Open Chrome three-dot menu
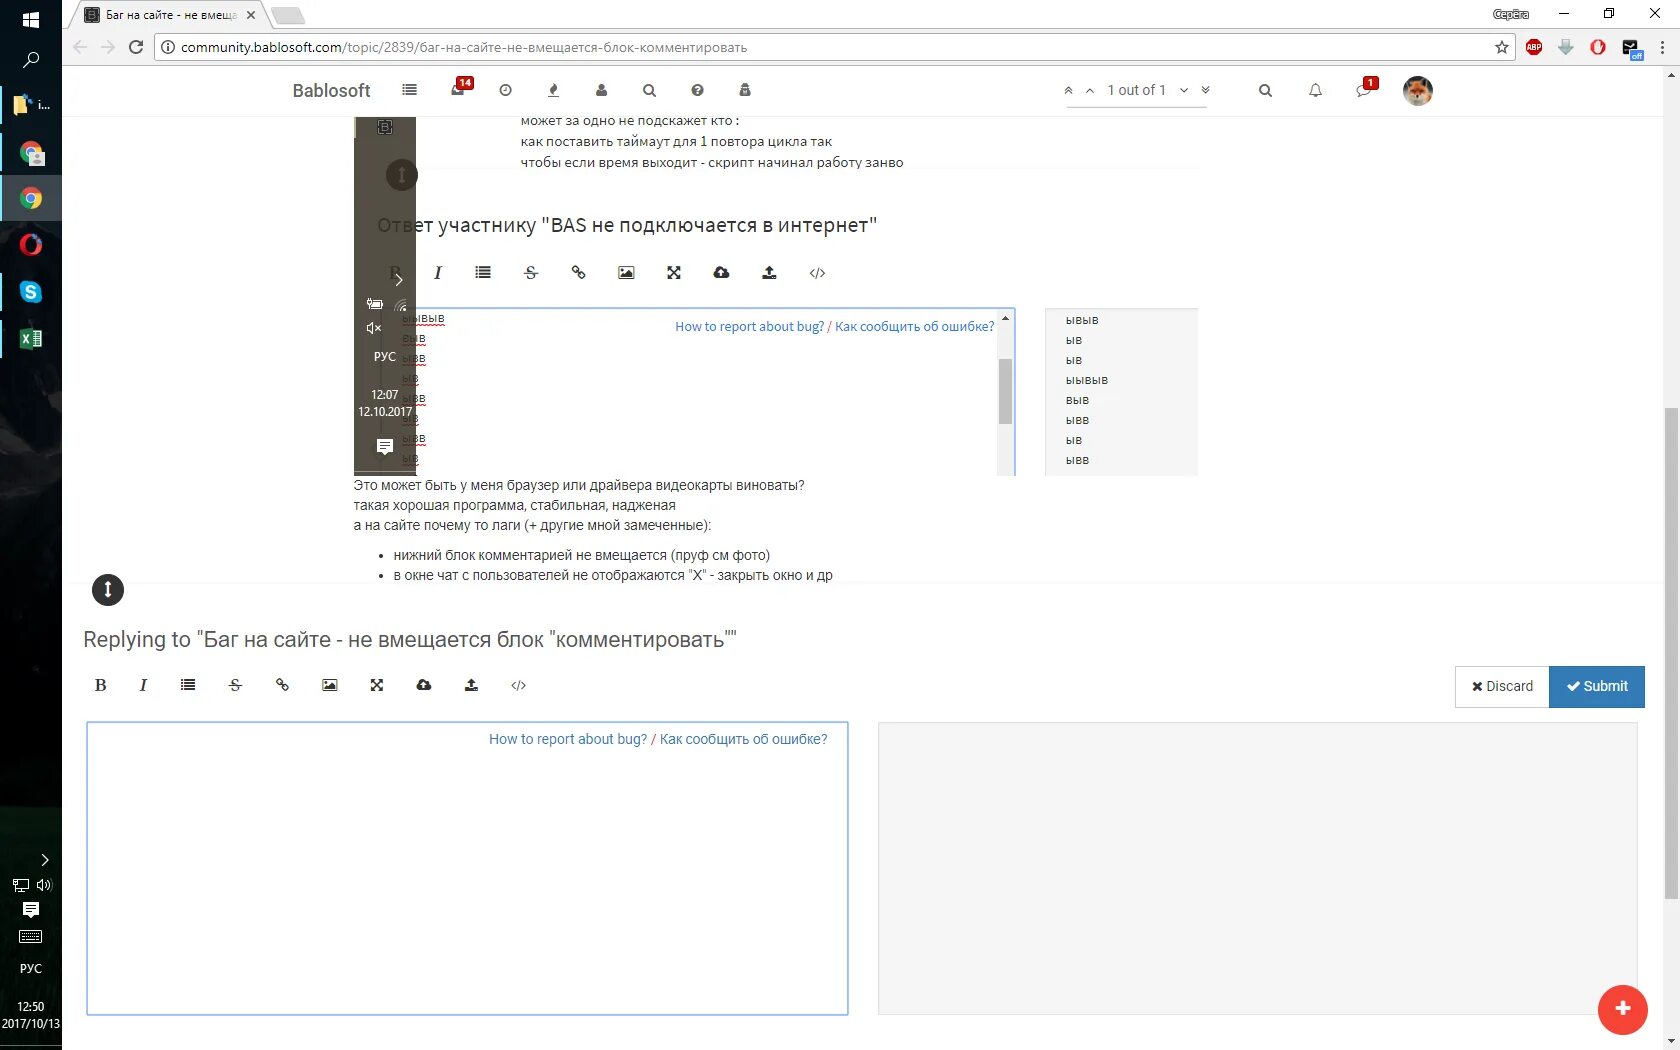This screenshot has height=1050, width=1680. (x=1662, y=47)
